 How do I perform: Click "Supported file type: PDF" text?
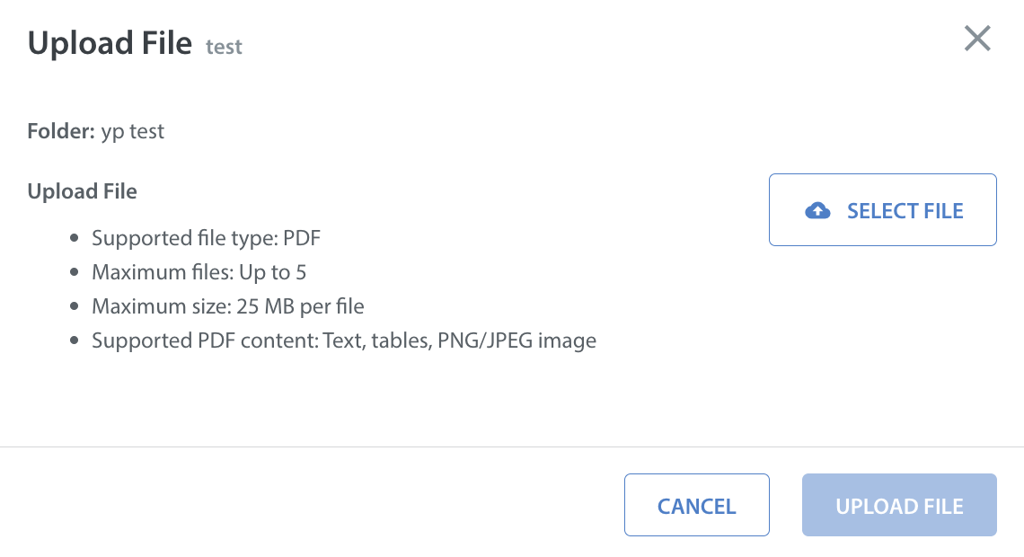click(206, 238)
